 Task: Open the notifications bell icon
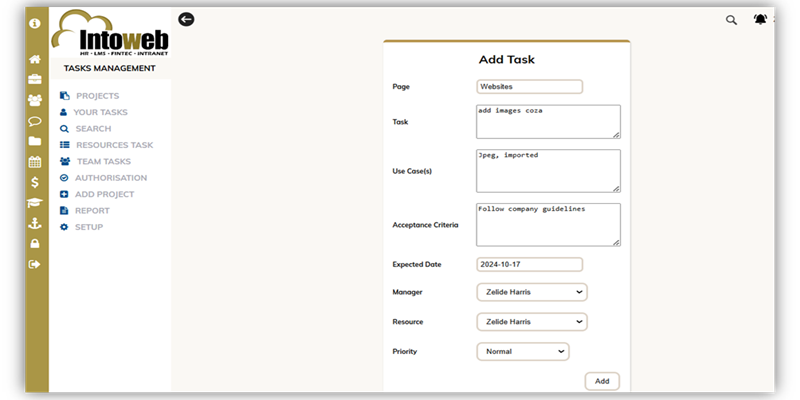click(x=760, y=19)
